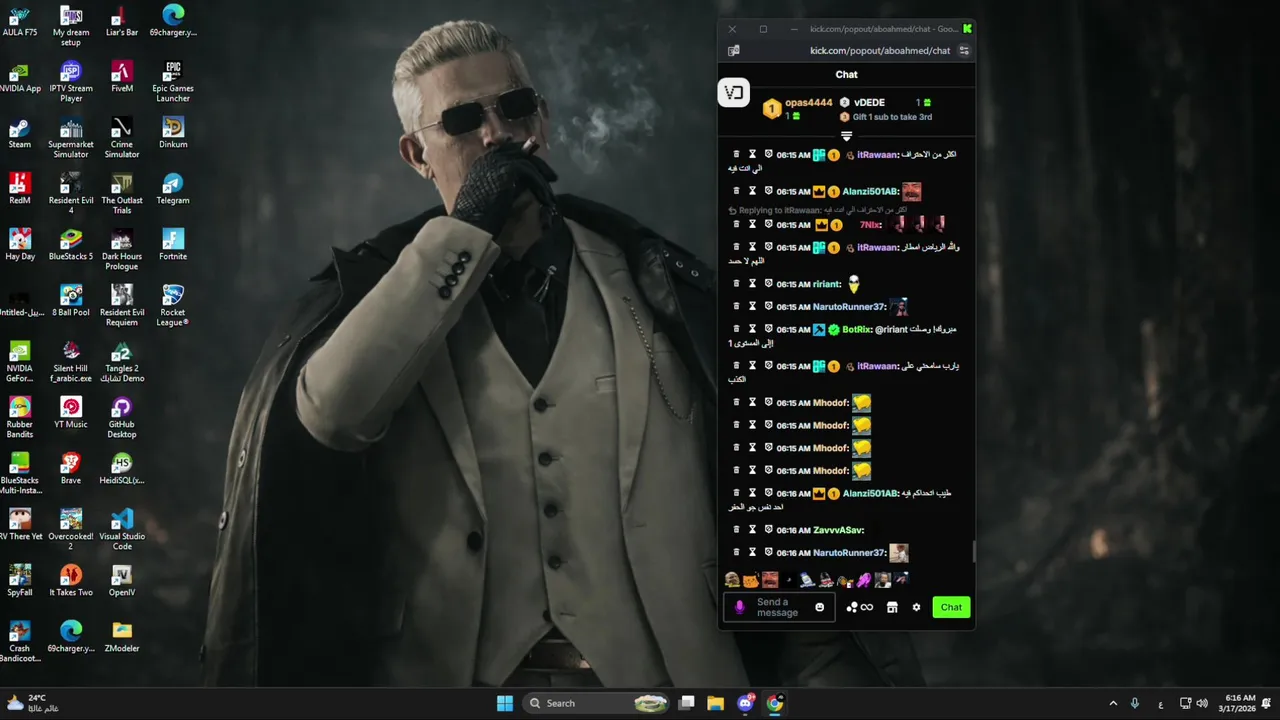Click username NarutoRunner37 at 06:16 AM
1280x720 pixels.
coord(849,553)
